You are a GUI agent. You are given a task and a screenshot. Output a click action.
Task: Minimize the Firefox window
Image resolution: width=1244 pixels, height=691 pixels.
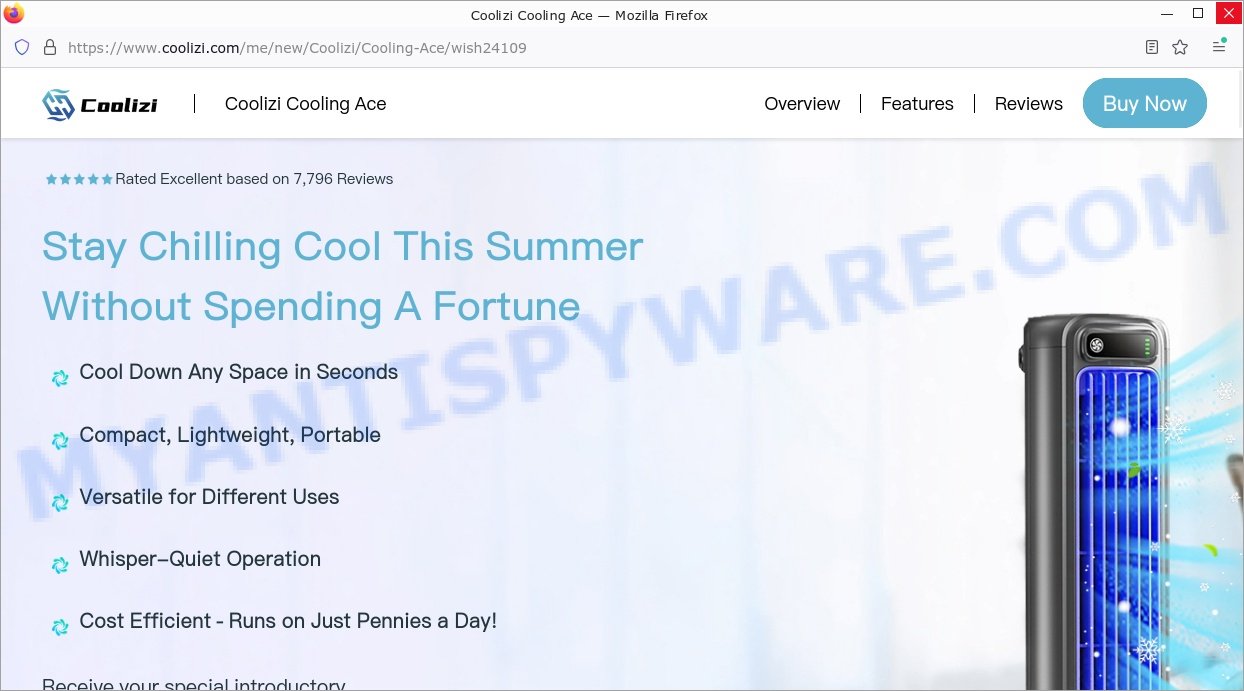click(1167, 14)
